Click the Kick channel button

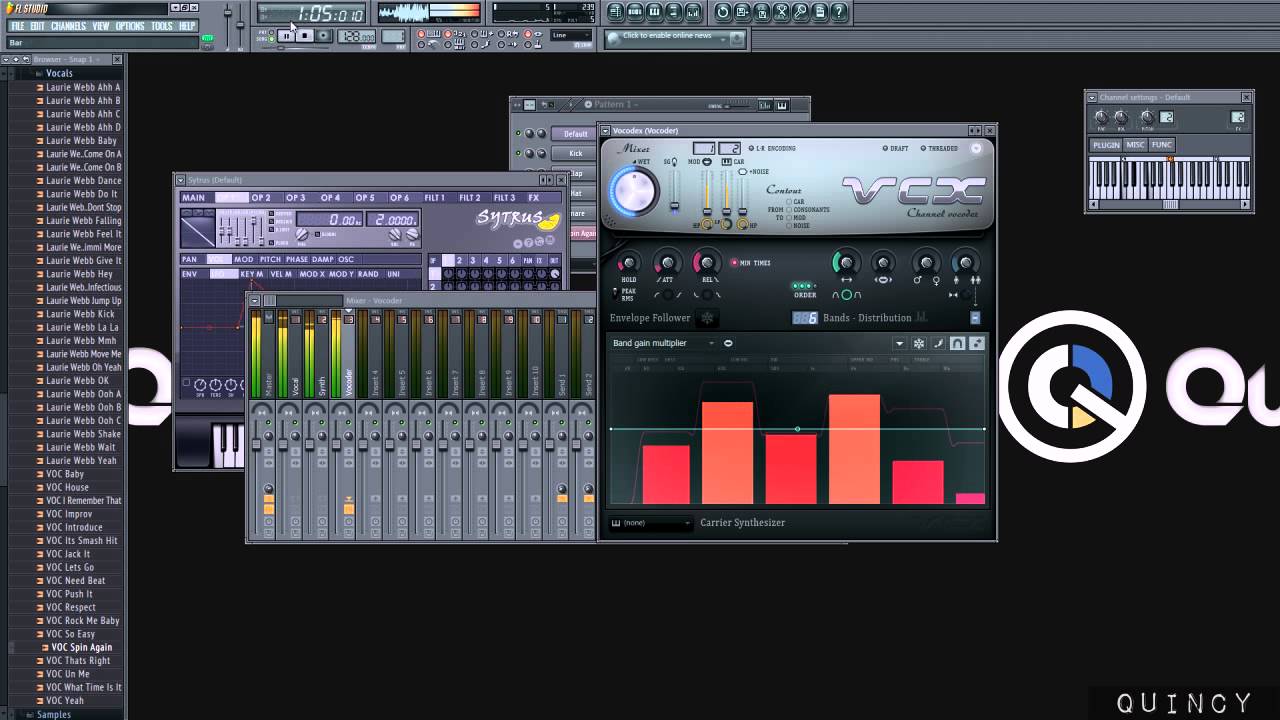point(575,154)
